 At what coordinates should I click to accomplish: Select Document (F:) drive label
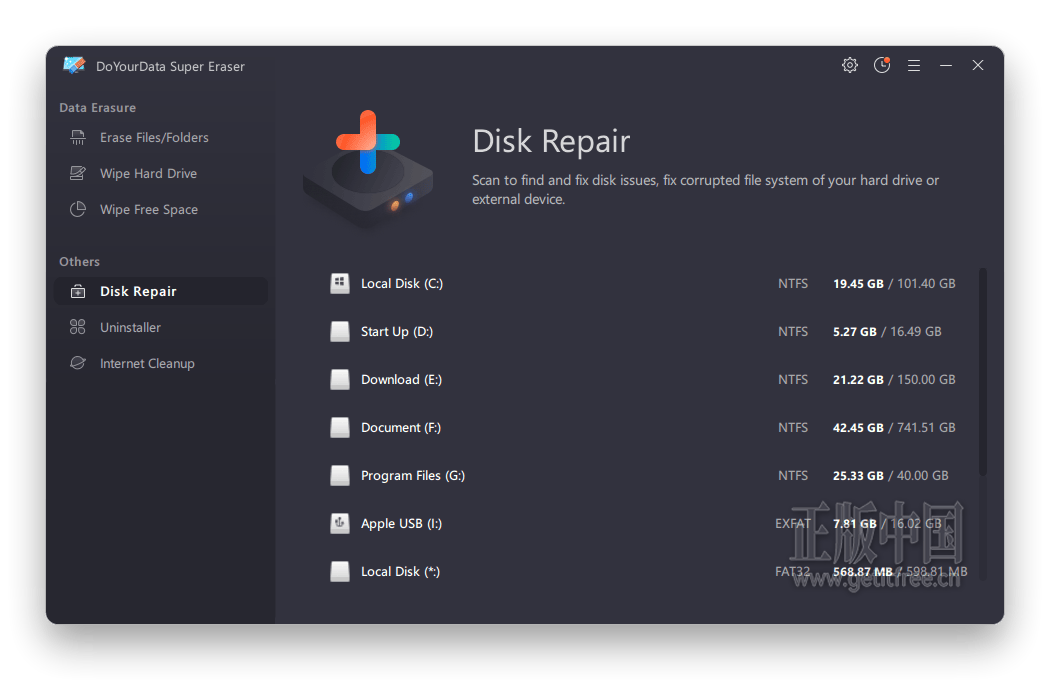[x=401, y=427]
